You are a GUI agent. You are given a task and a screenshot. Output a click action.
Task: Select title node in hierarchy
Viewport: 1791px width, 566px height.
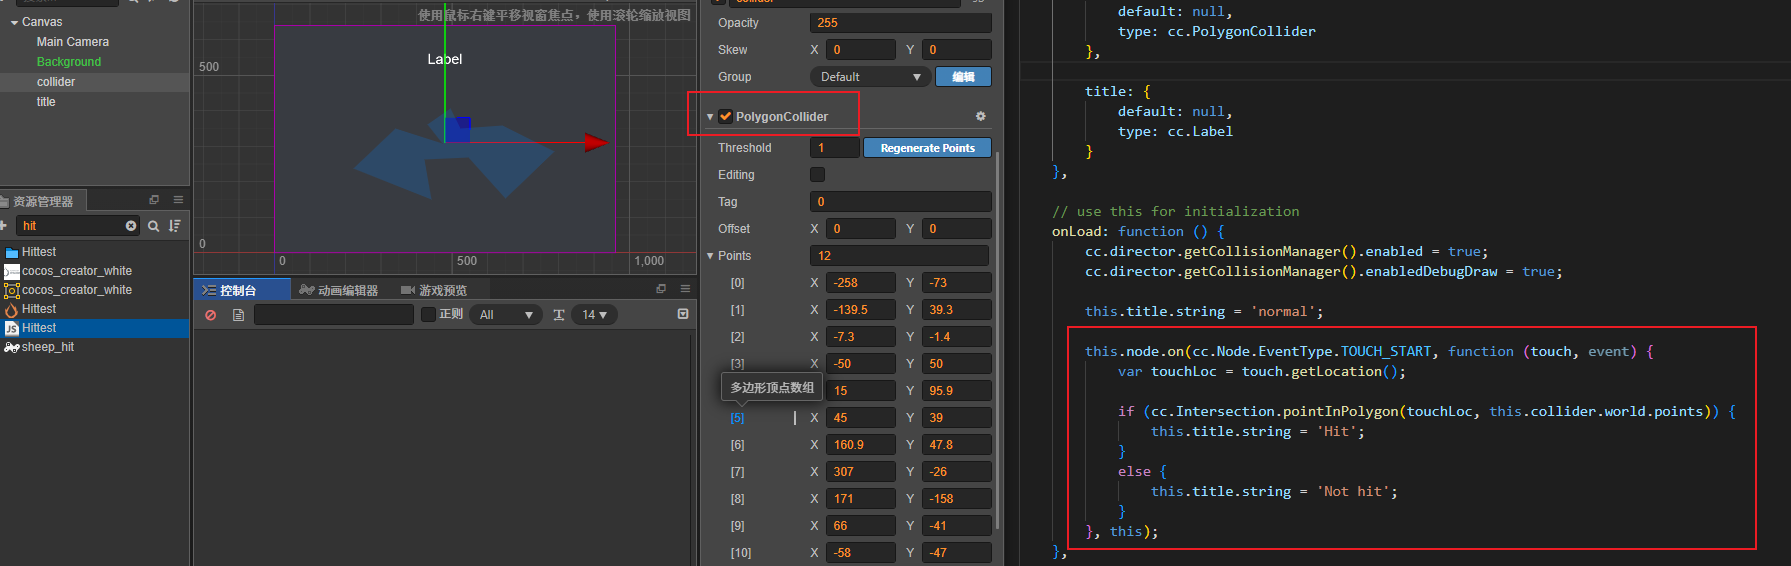pyautogui.click(x=46, y=102)
